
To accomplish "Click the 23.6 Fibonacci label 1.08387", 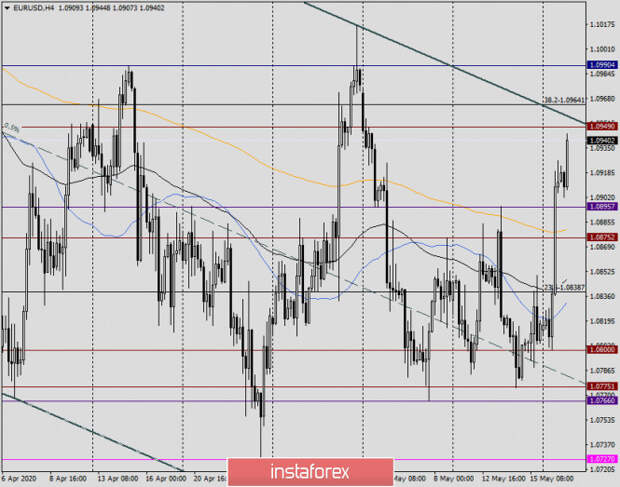I will pyautogui.click(x=563, y=288).
